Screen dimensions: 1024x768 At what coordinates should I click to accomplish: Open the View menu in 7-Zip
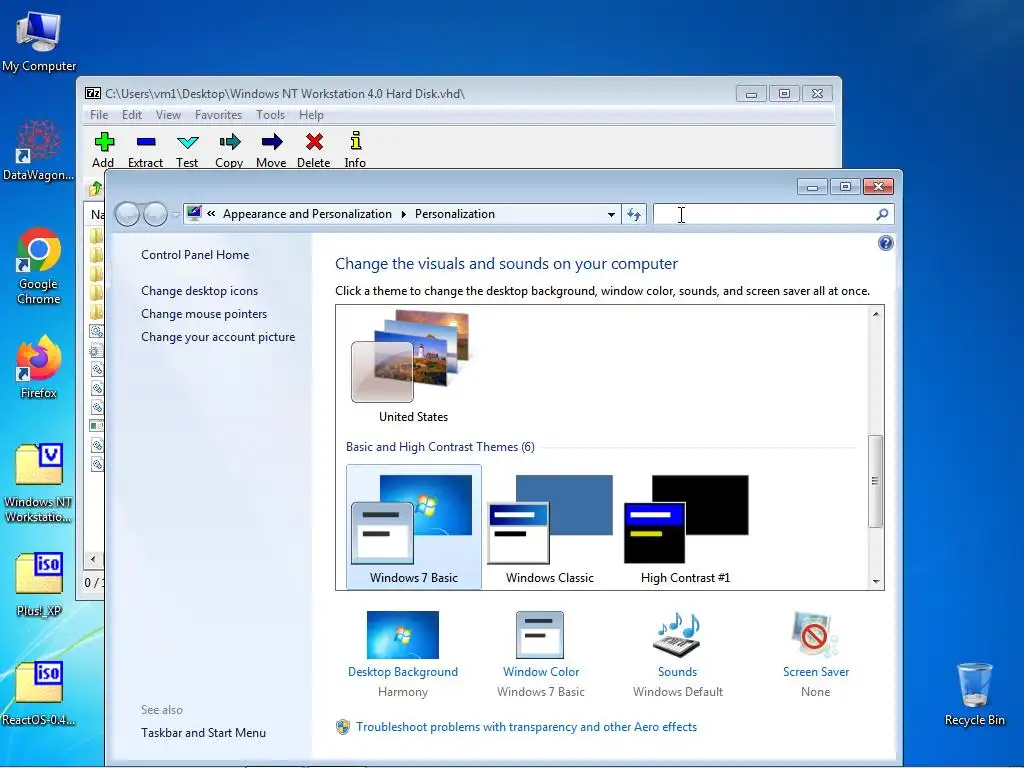168,115
